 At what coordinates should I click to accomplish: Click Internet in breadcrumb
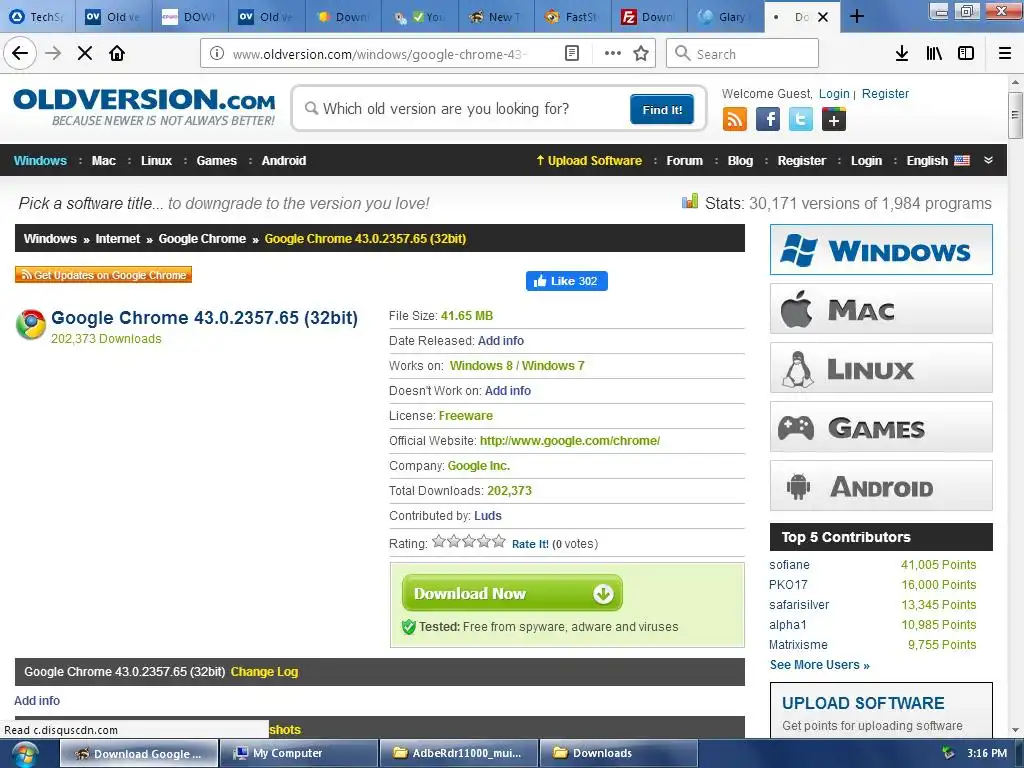click(x=118, y=239)
